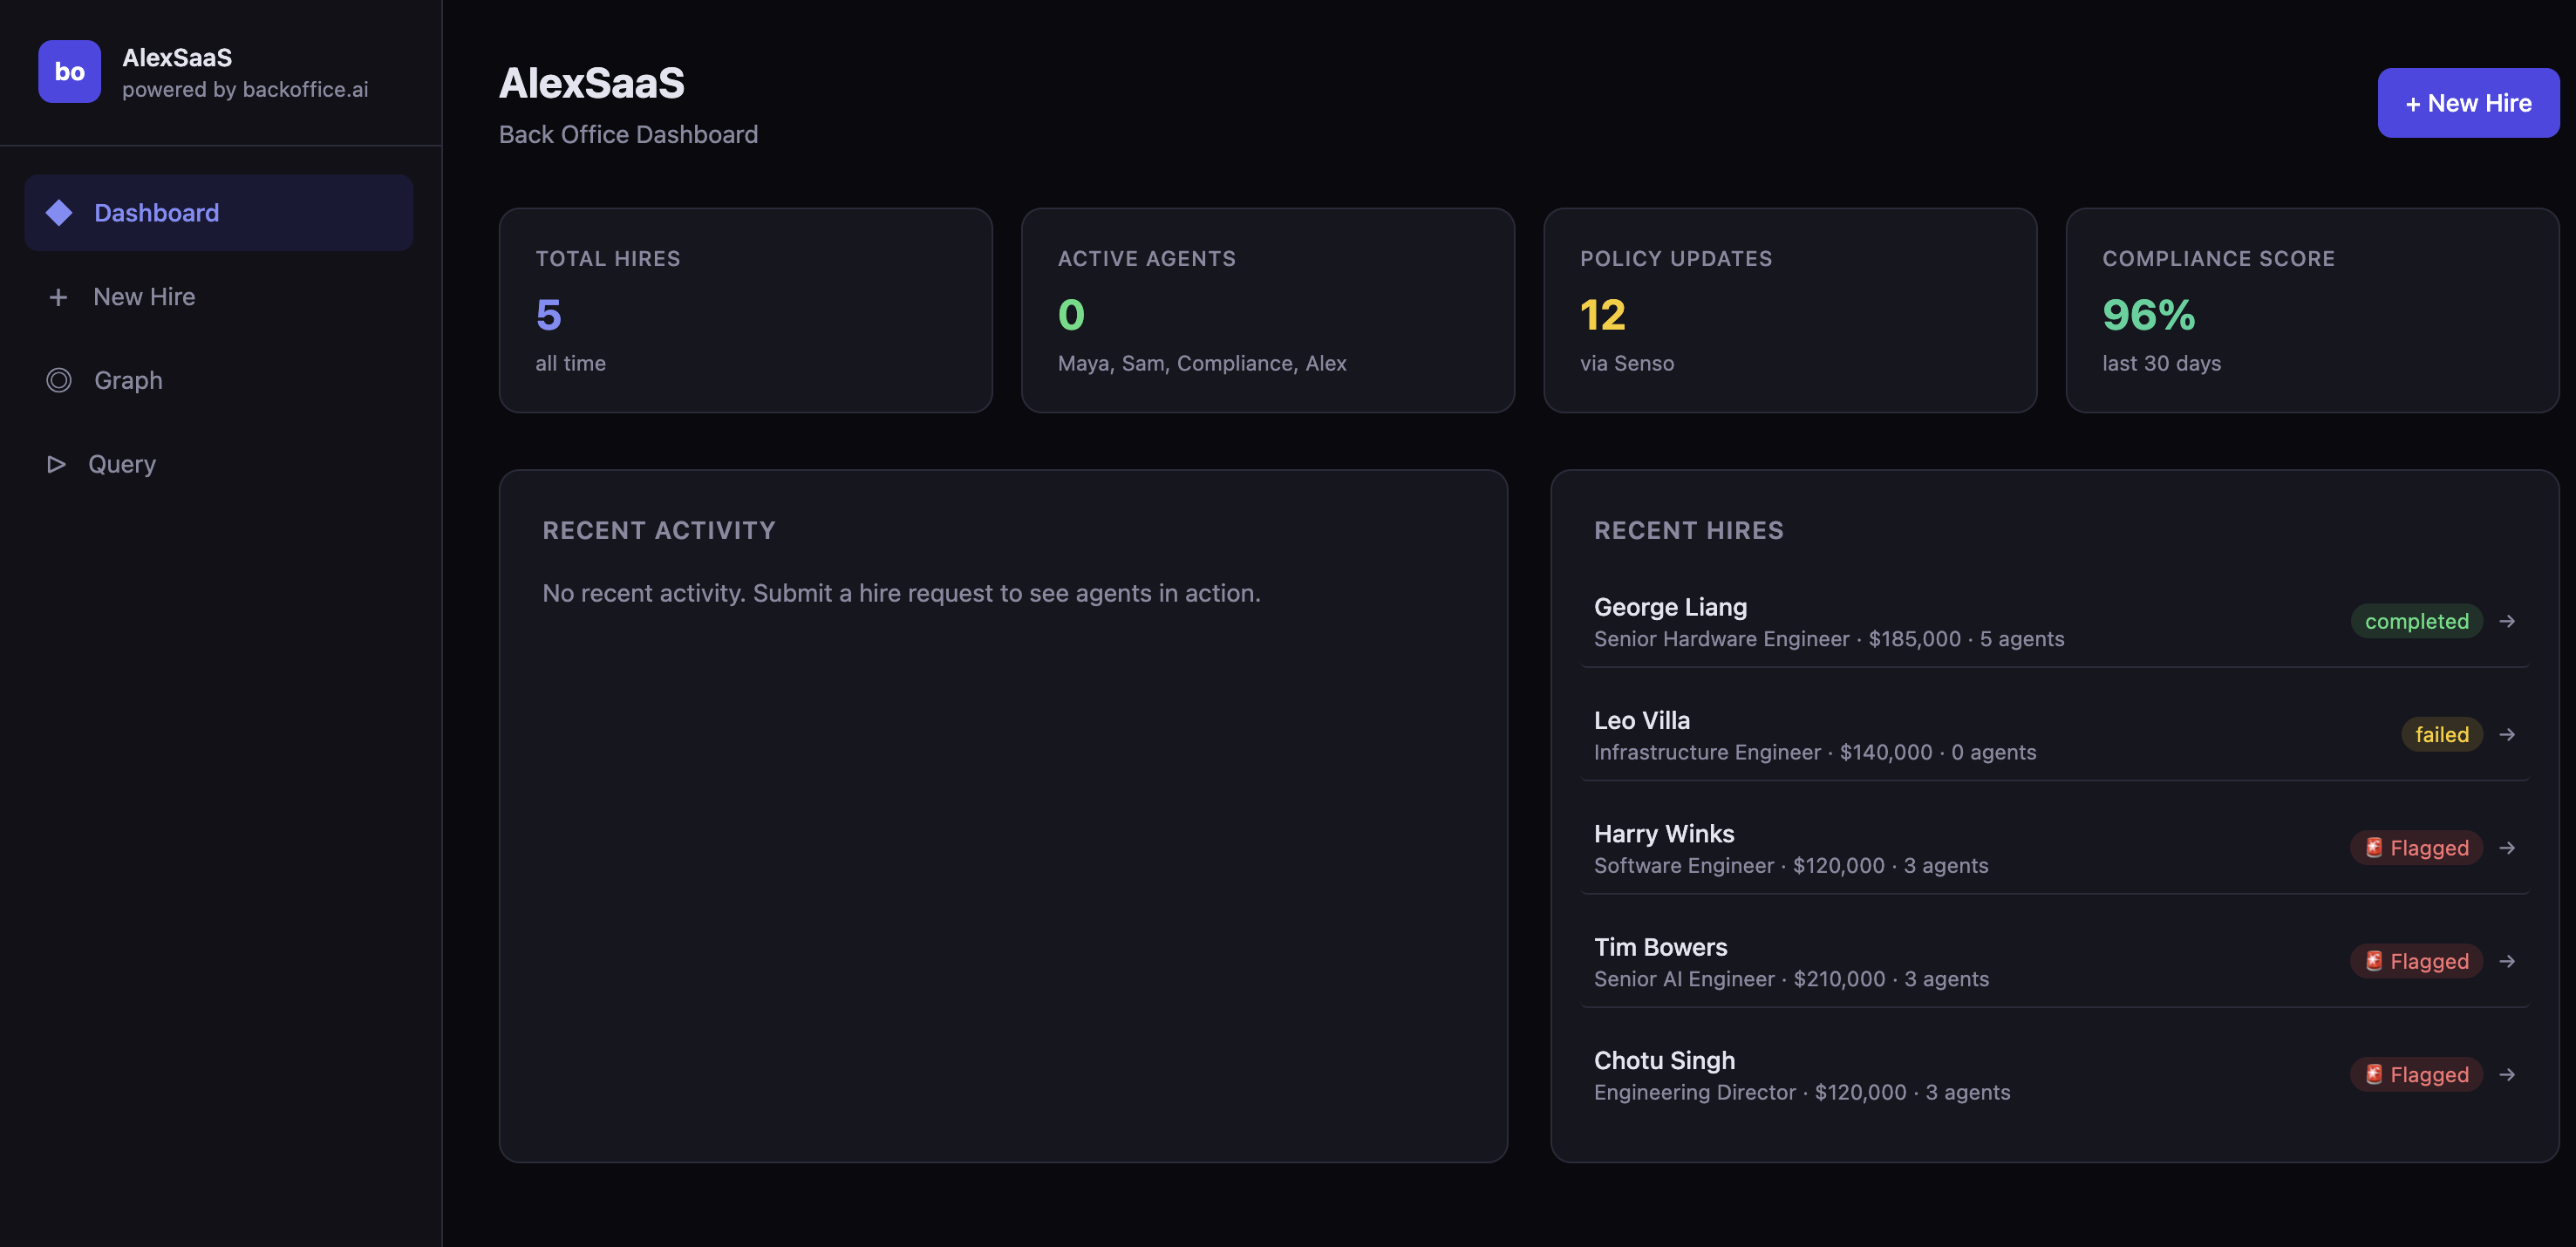Select the Graph menu item
The height and width of the screenshot is (1247, 2576).
pyautogui.click(x=128, y=380)
